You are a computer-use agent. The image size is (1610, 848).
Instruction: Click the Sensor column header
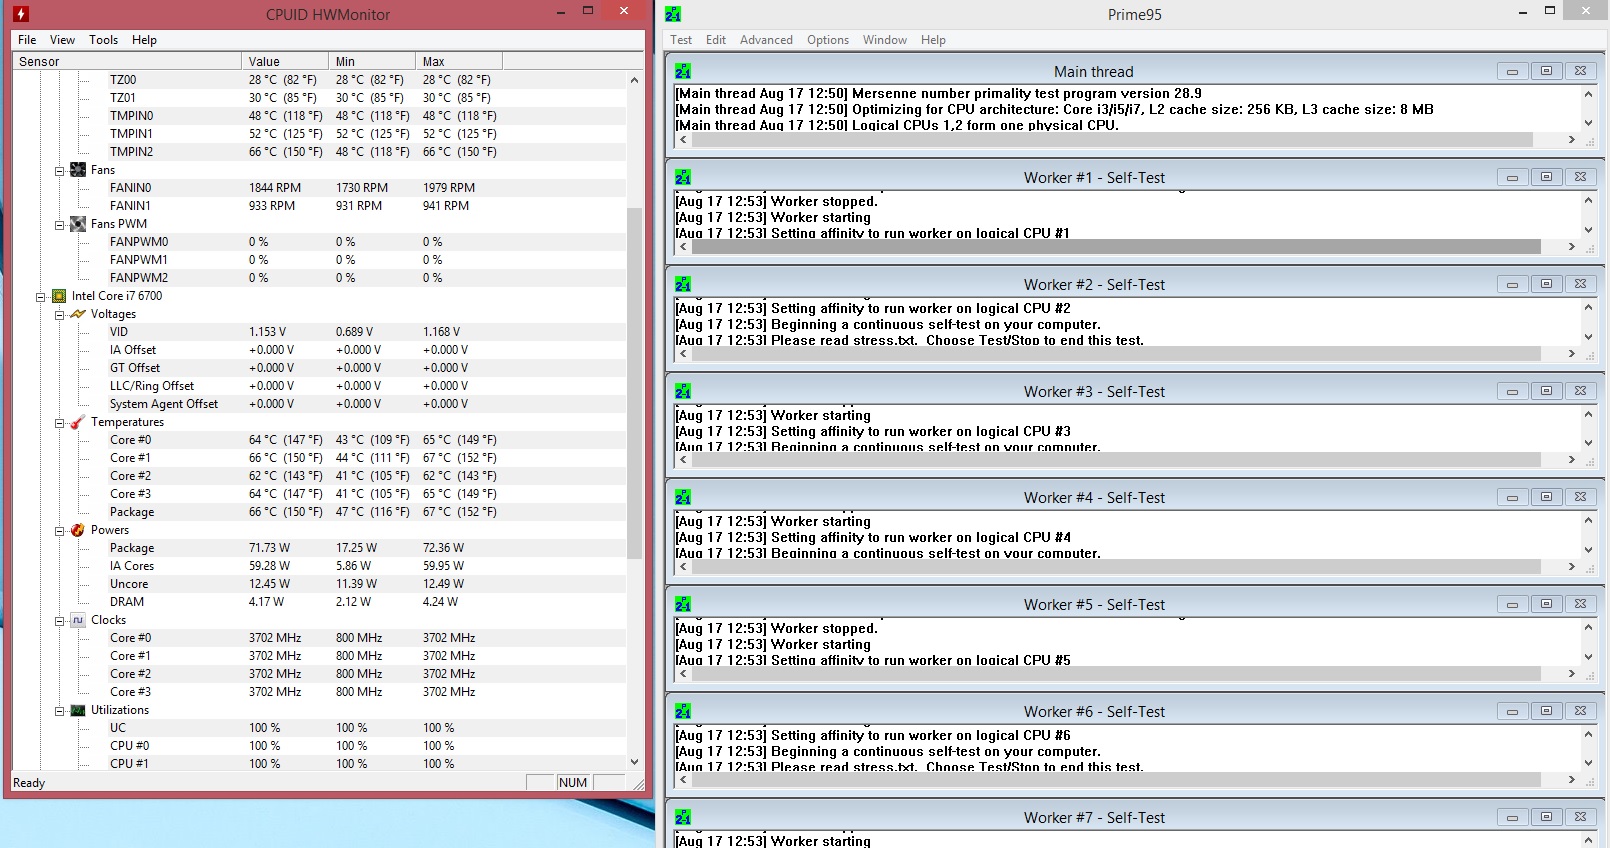tap(127, 61)
